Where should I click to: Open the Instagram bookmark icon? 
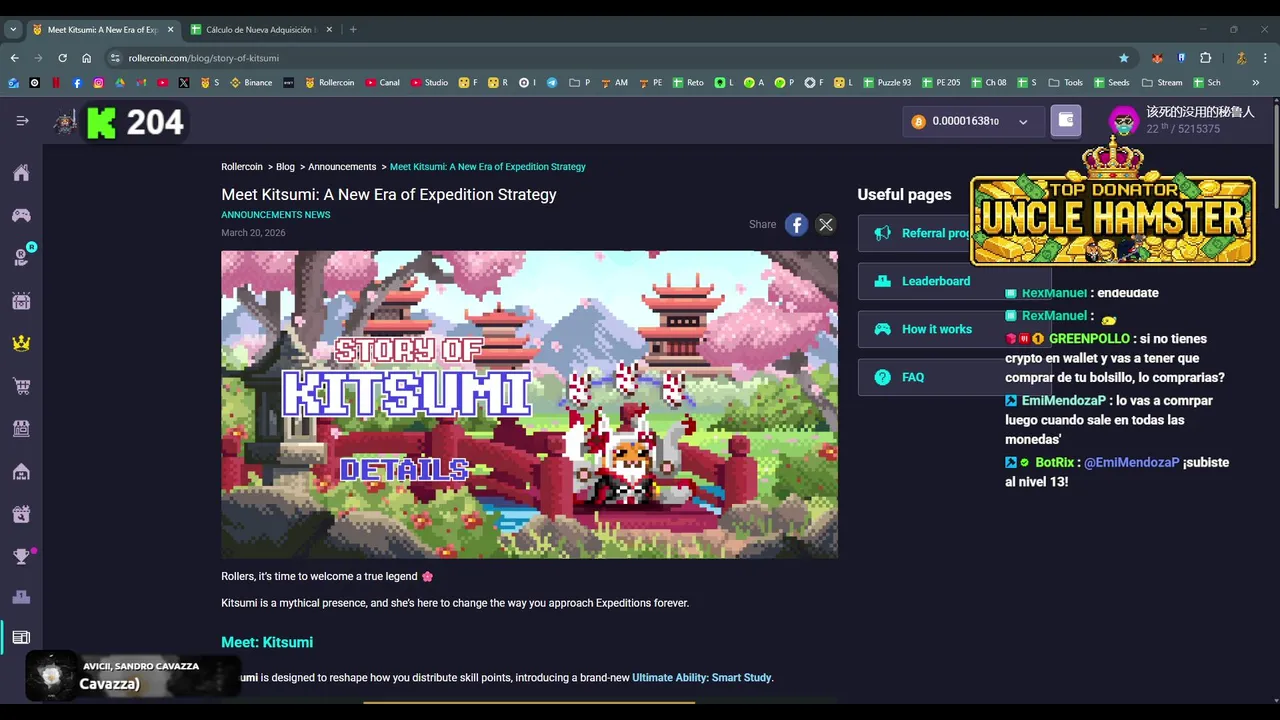click(98, 83)
